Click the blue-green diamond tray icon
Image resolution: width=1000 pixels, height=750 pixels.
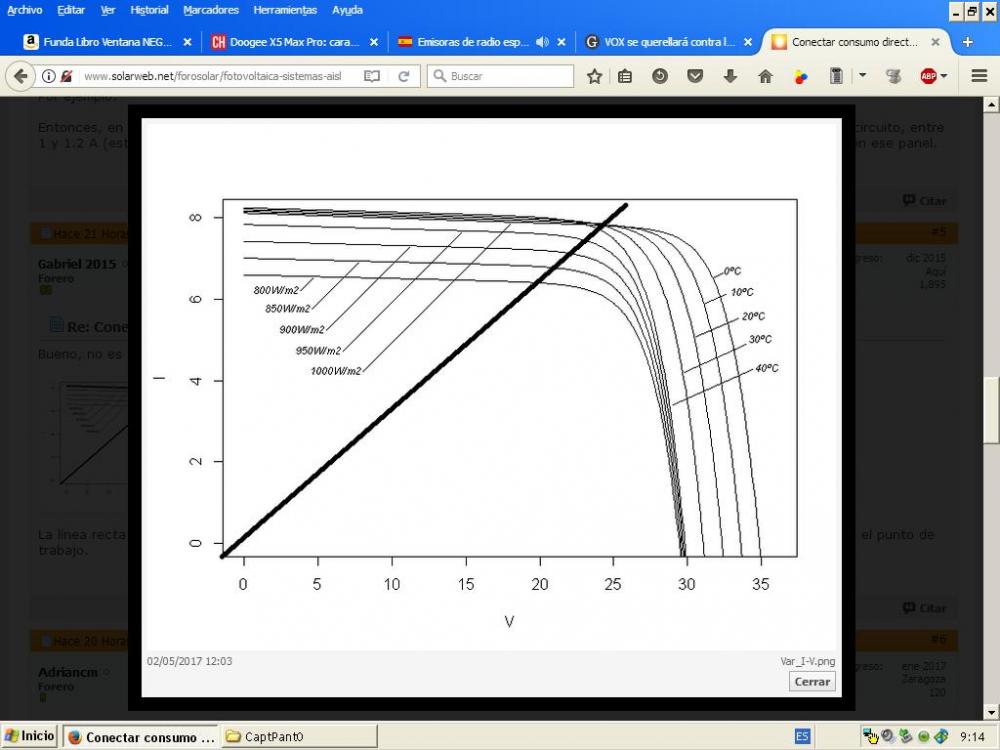(x=941, y=737)
